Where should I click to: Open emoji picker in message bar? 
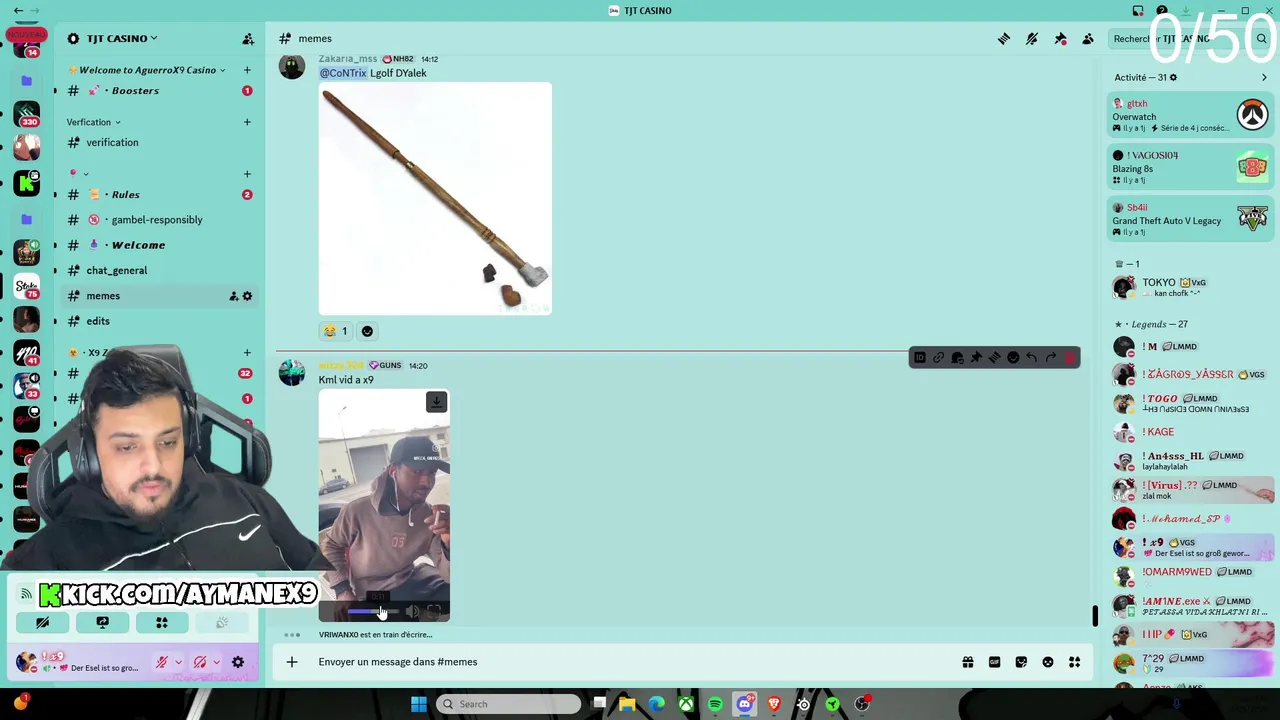pos(1048,662)
